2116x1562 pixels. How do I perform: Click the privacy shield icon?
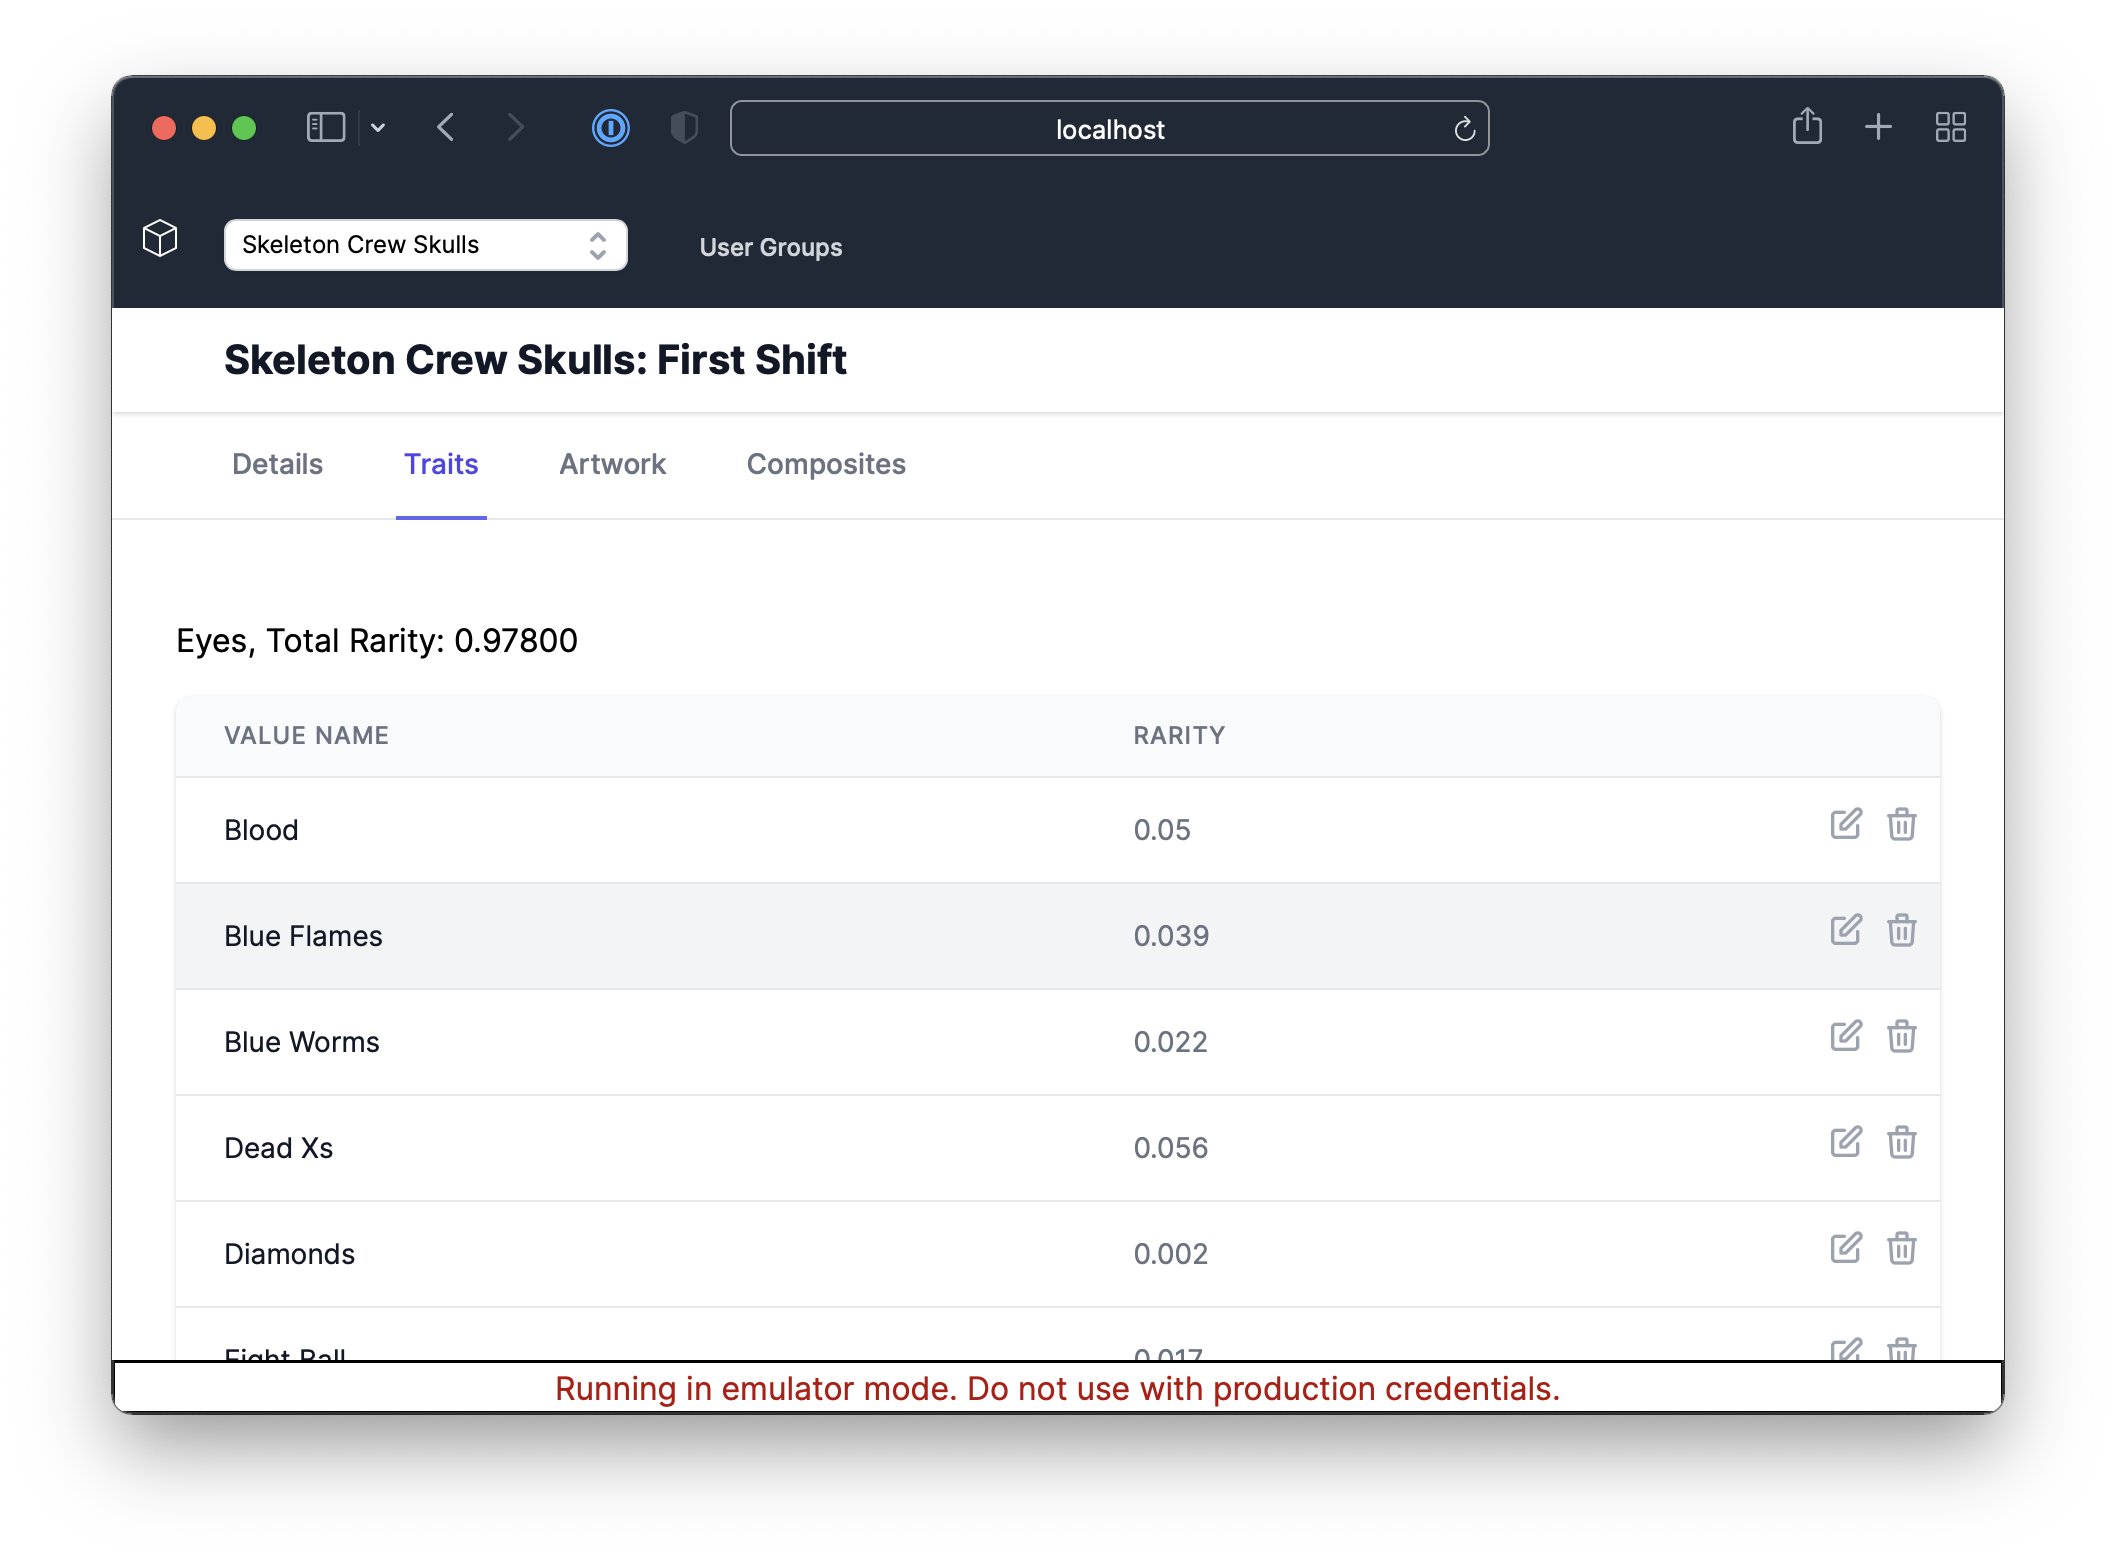click(x=683, y=128)
